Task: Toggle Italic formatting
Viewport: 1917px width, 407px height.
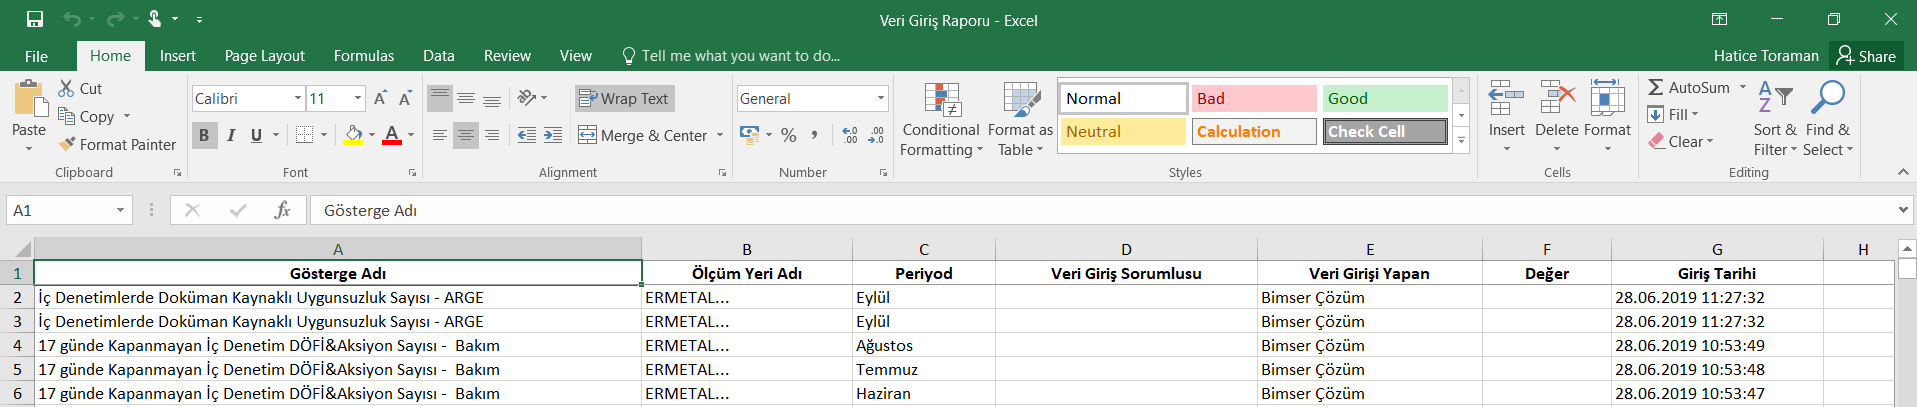Action: pos(231,135)
